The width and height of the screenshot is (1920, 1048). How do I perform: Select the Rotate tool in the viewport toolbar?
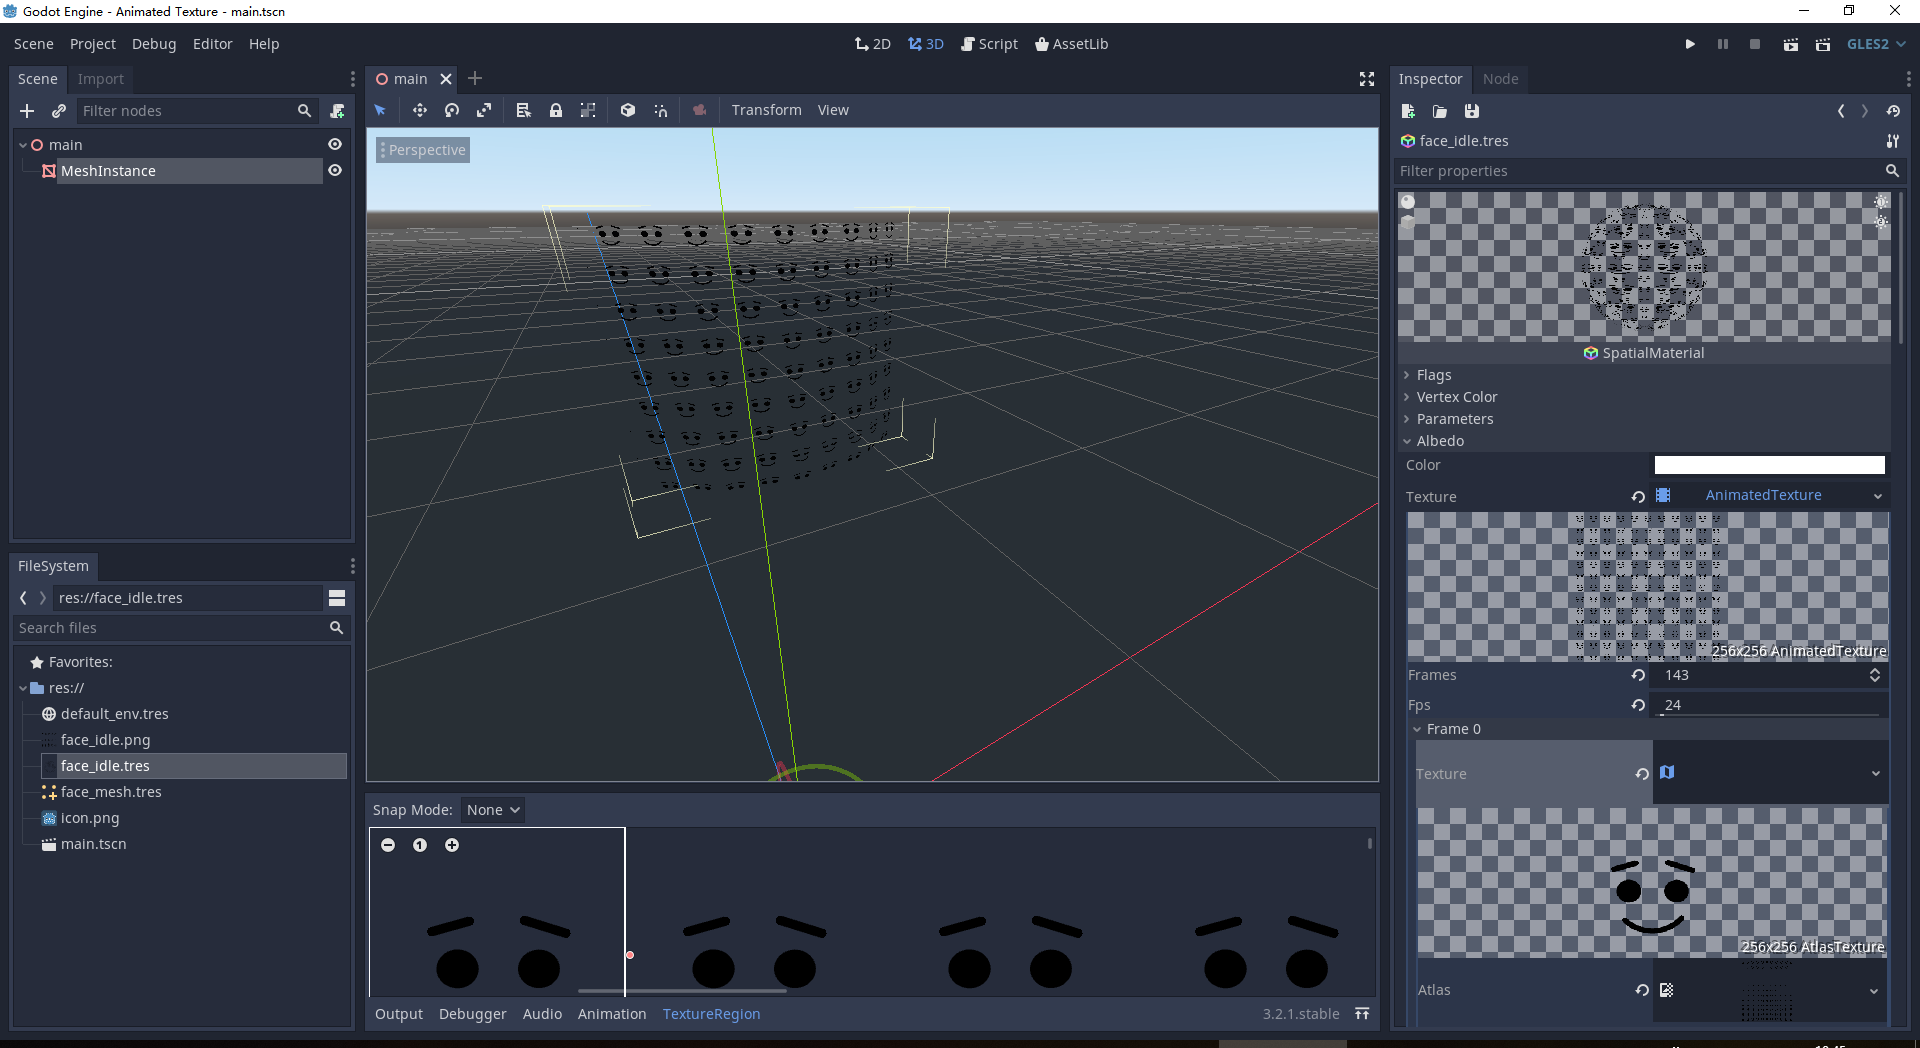click(x=452, y=110)
